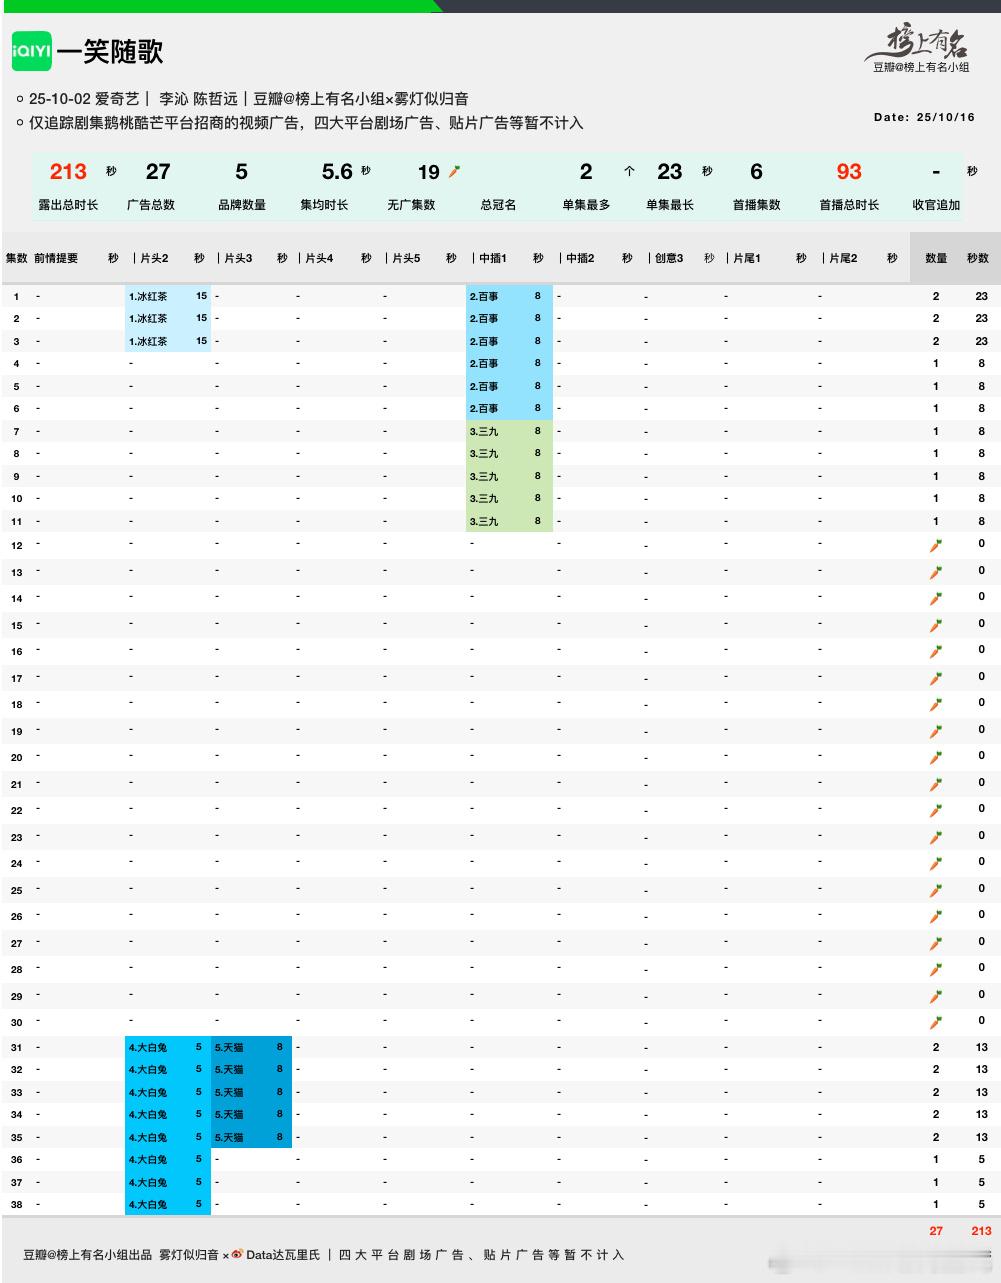This screenshot has height=1283, width=1001.
Task: Click the carrot icon in row 15
Action: (x=936, y=625)
